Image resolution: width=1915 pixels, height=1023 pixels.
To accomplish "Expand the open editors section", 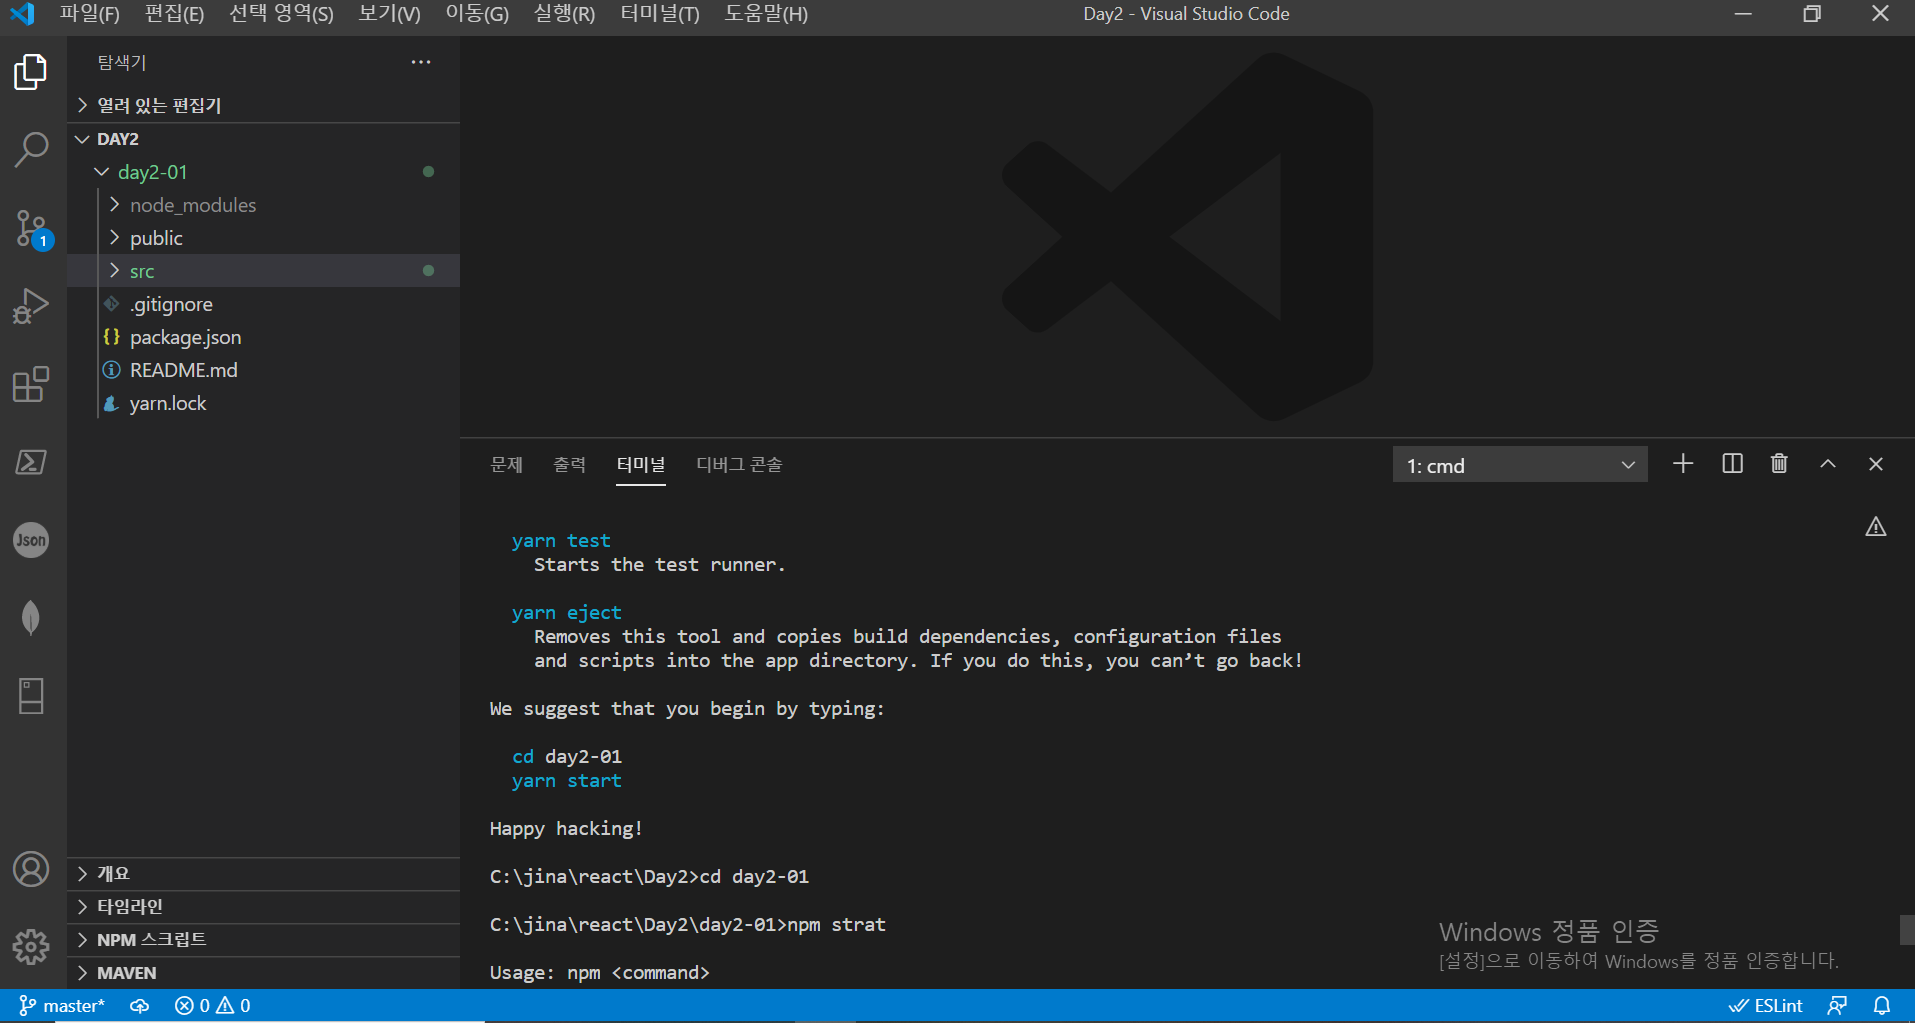I will tap(264, 105).
